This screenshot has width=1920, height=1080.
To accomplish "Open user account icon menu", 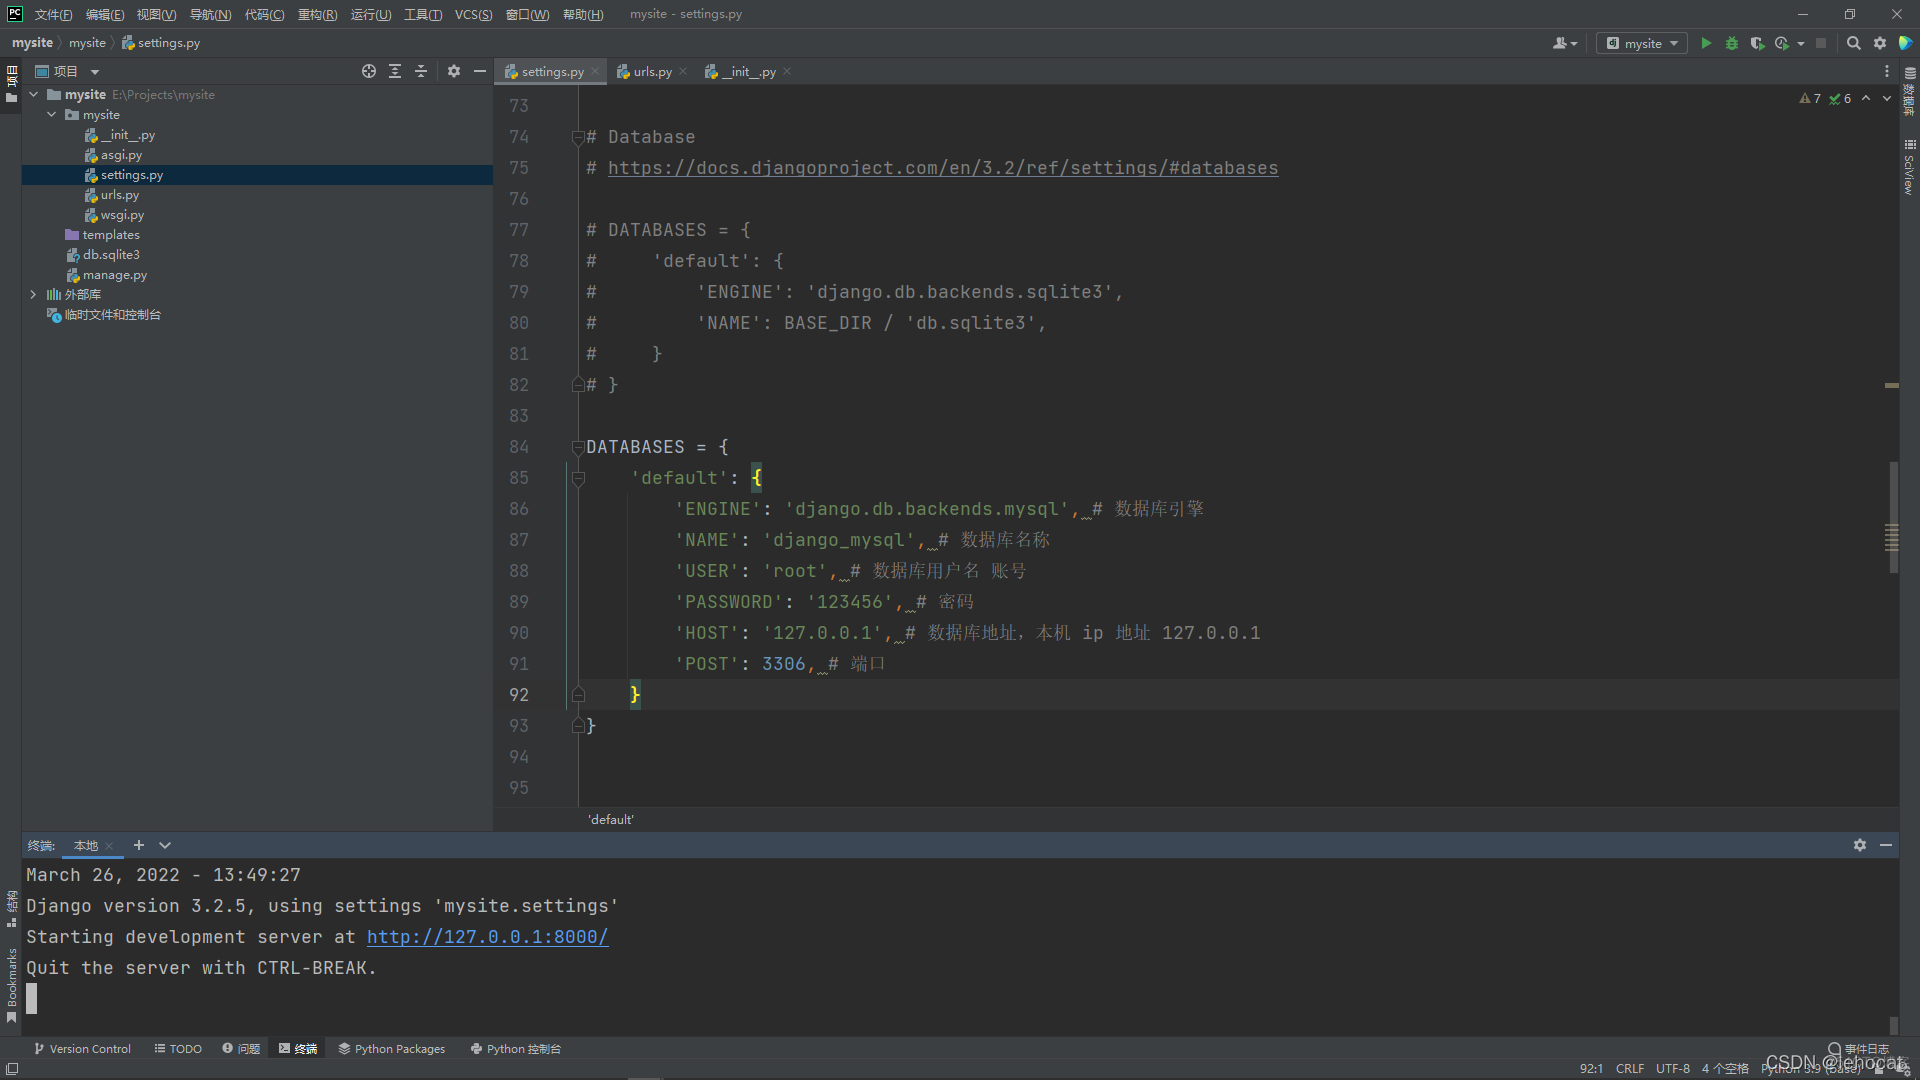I will [x=1565, y=43].
